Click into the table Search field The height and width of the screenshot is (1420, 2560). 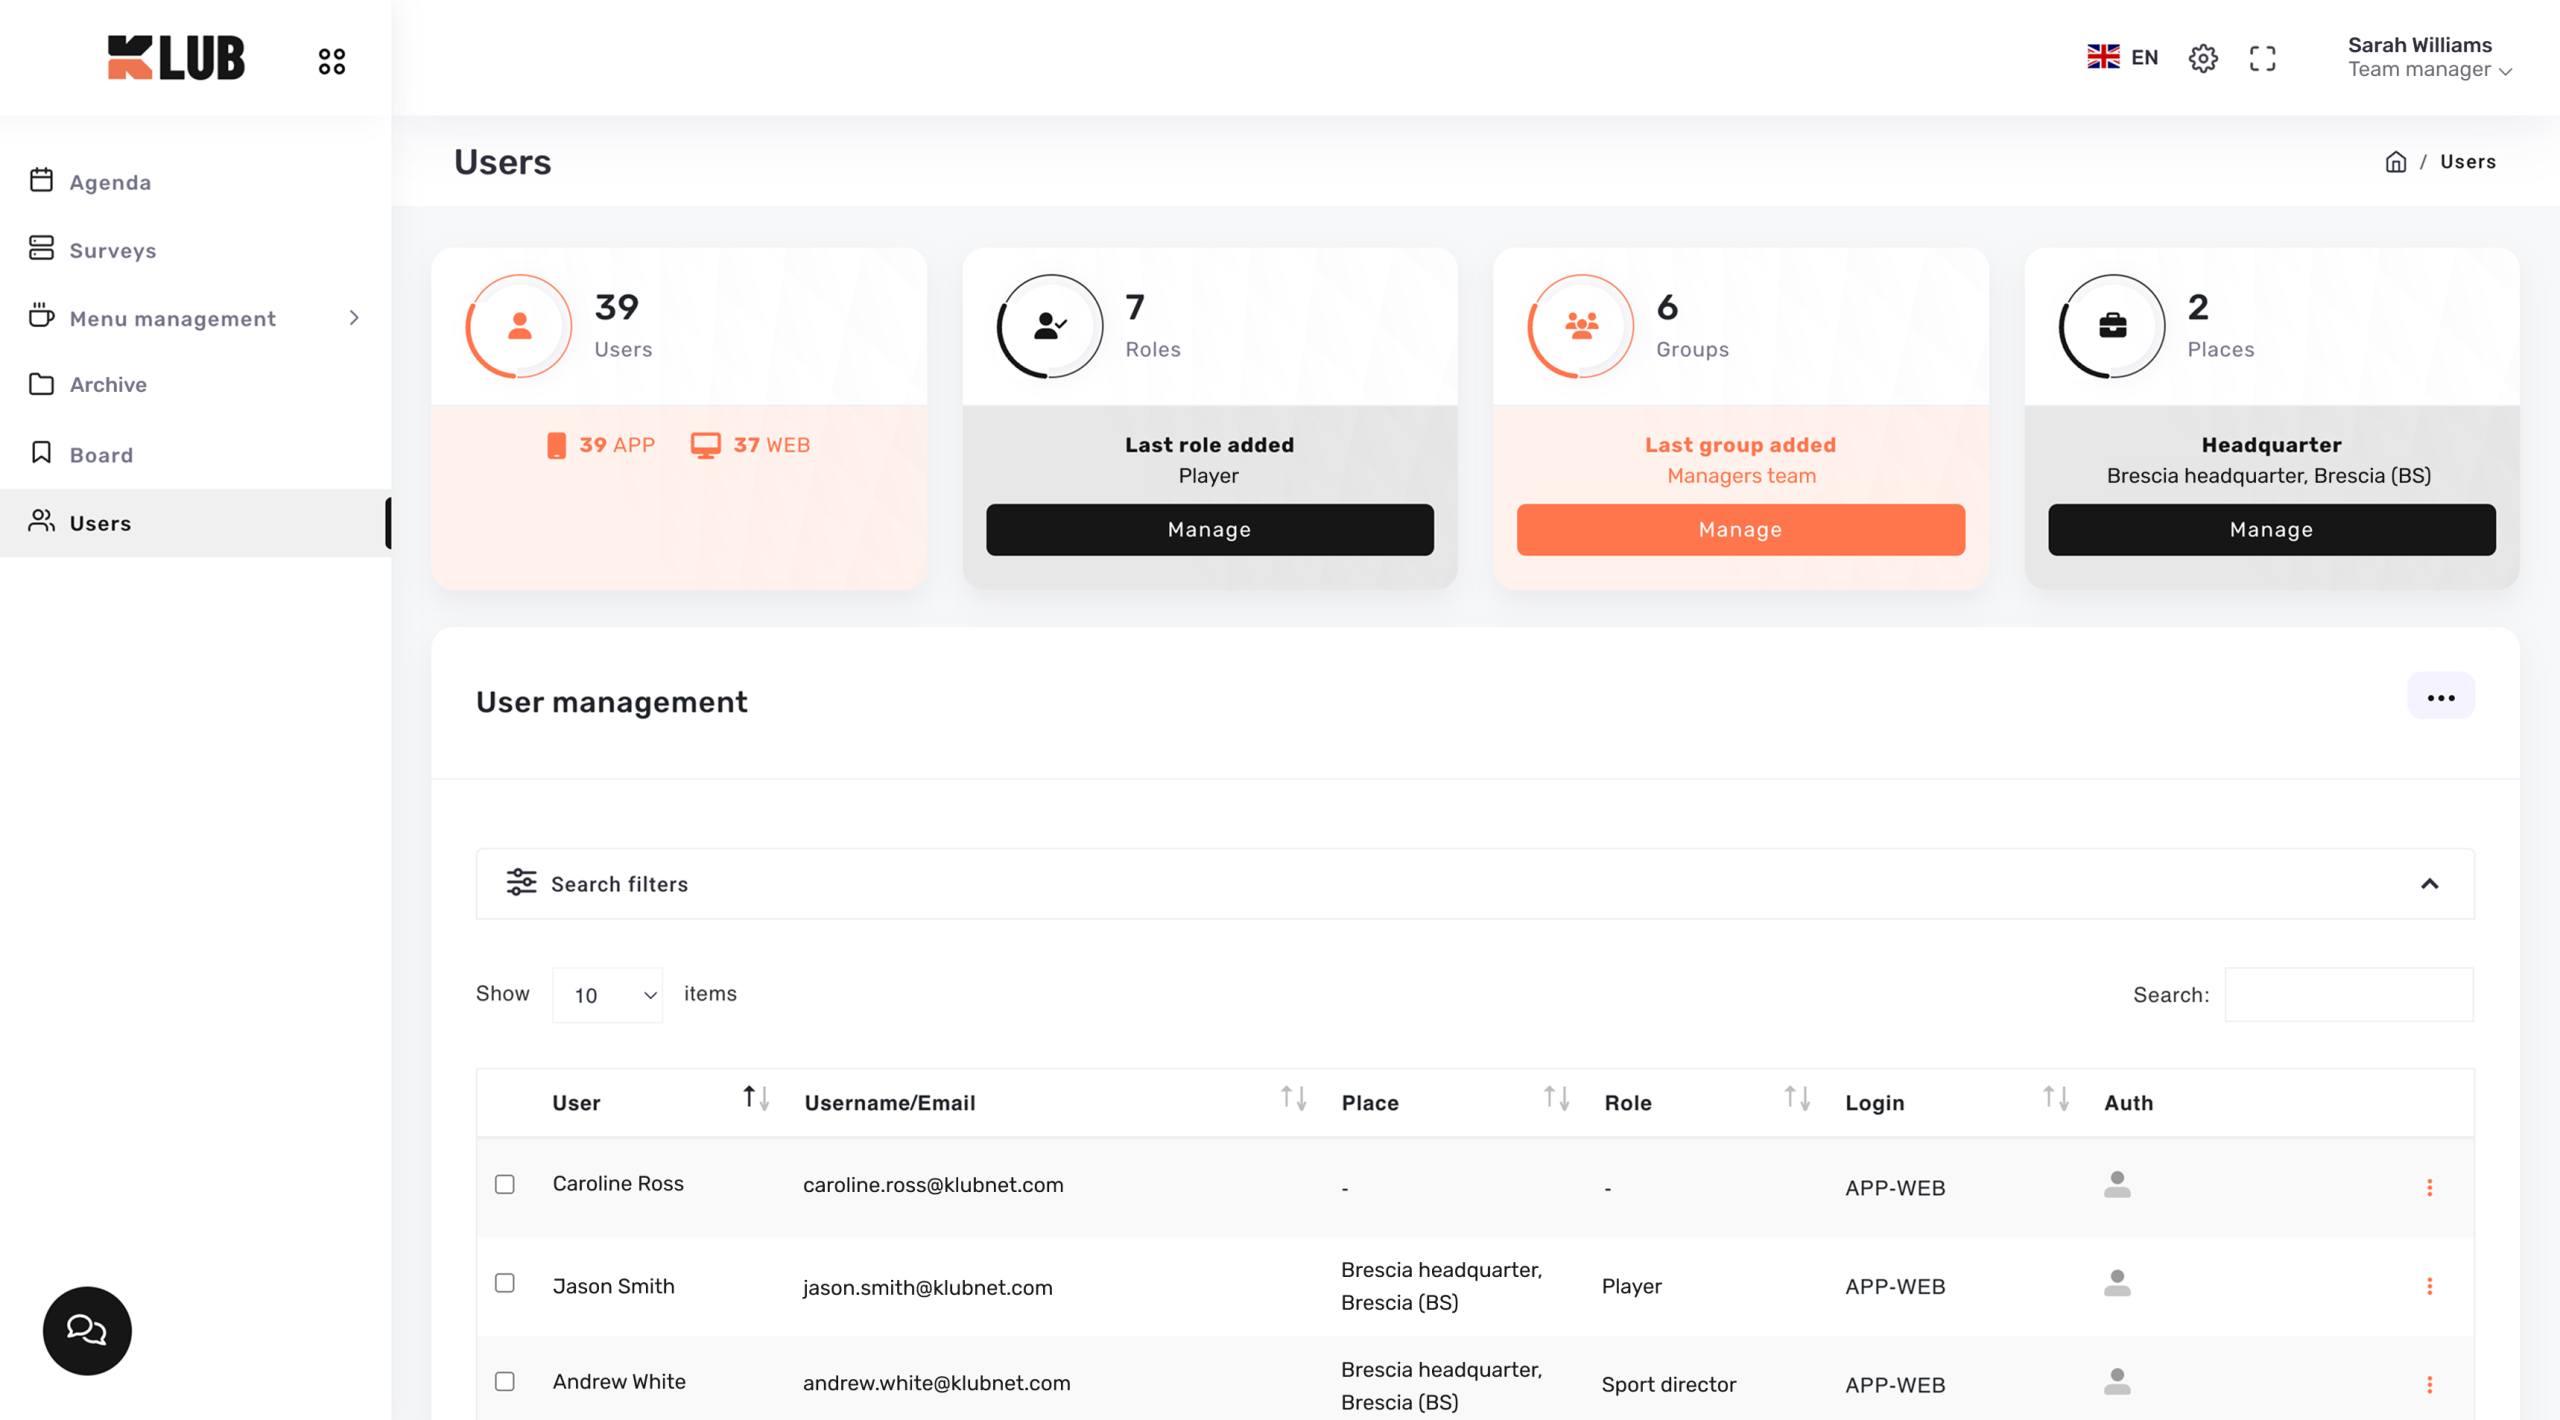[2348, 995]
